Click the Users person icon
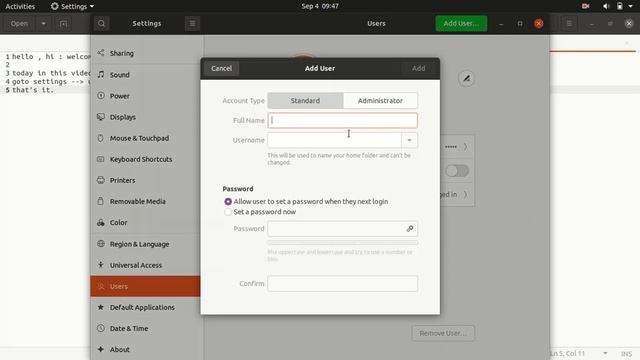This screenshot has height=360, width=640. click(101, 286)
